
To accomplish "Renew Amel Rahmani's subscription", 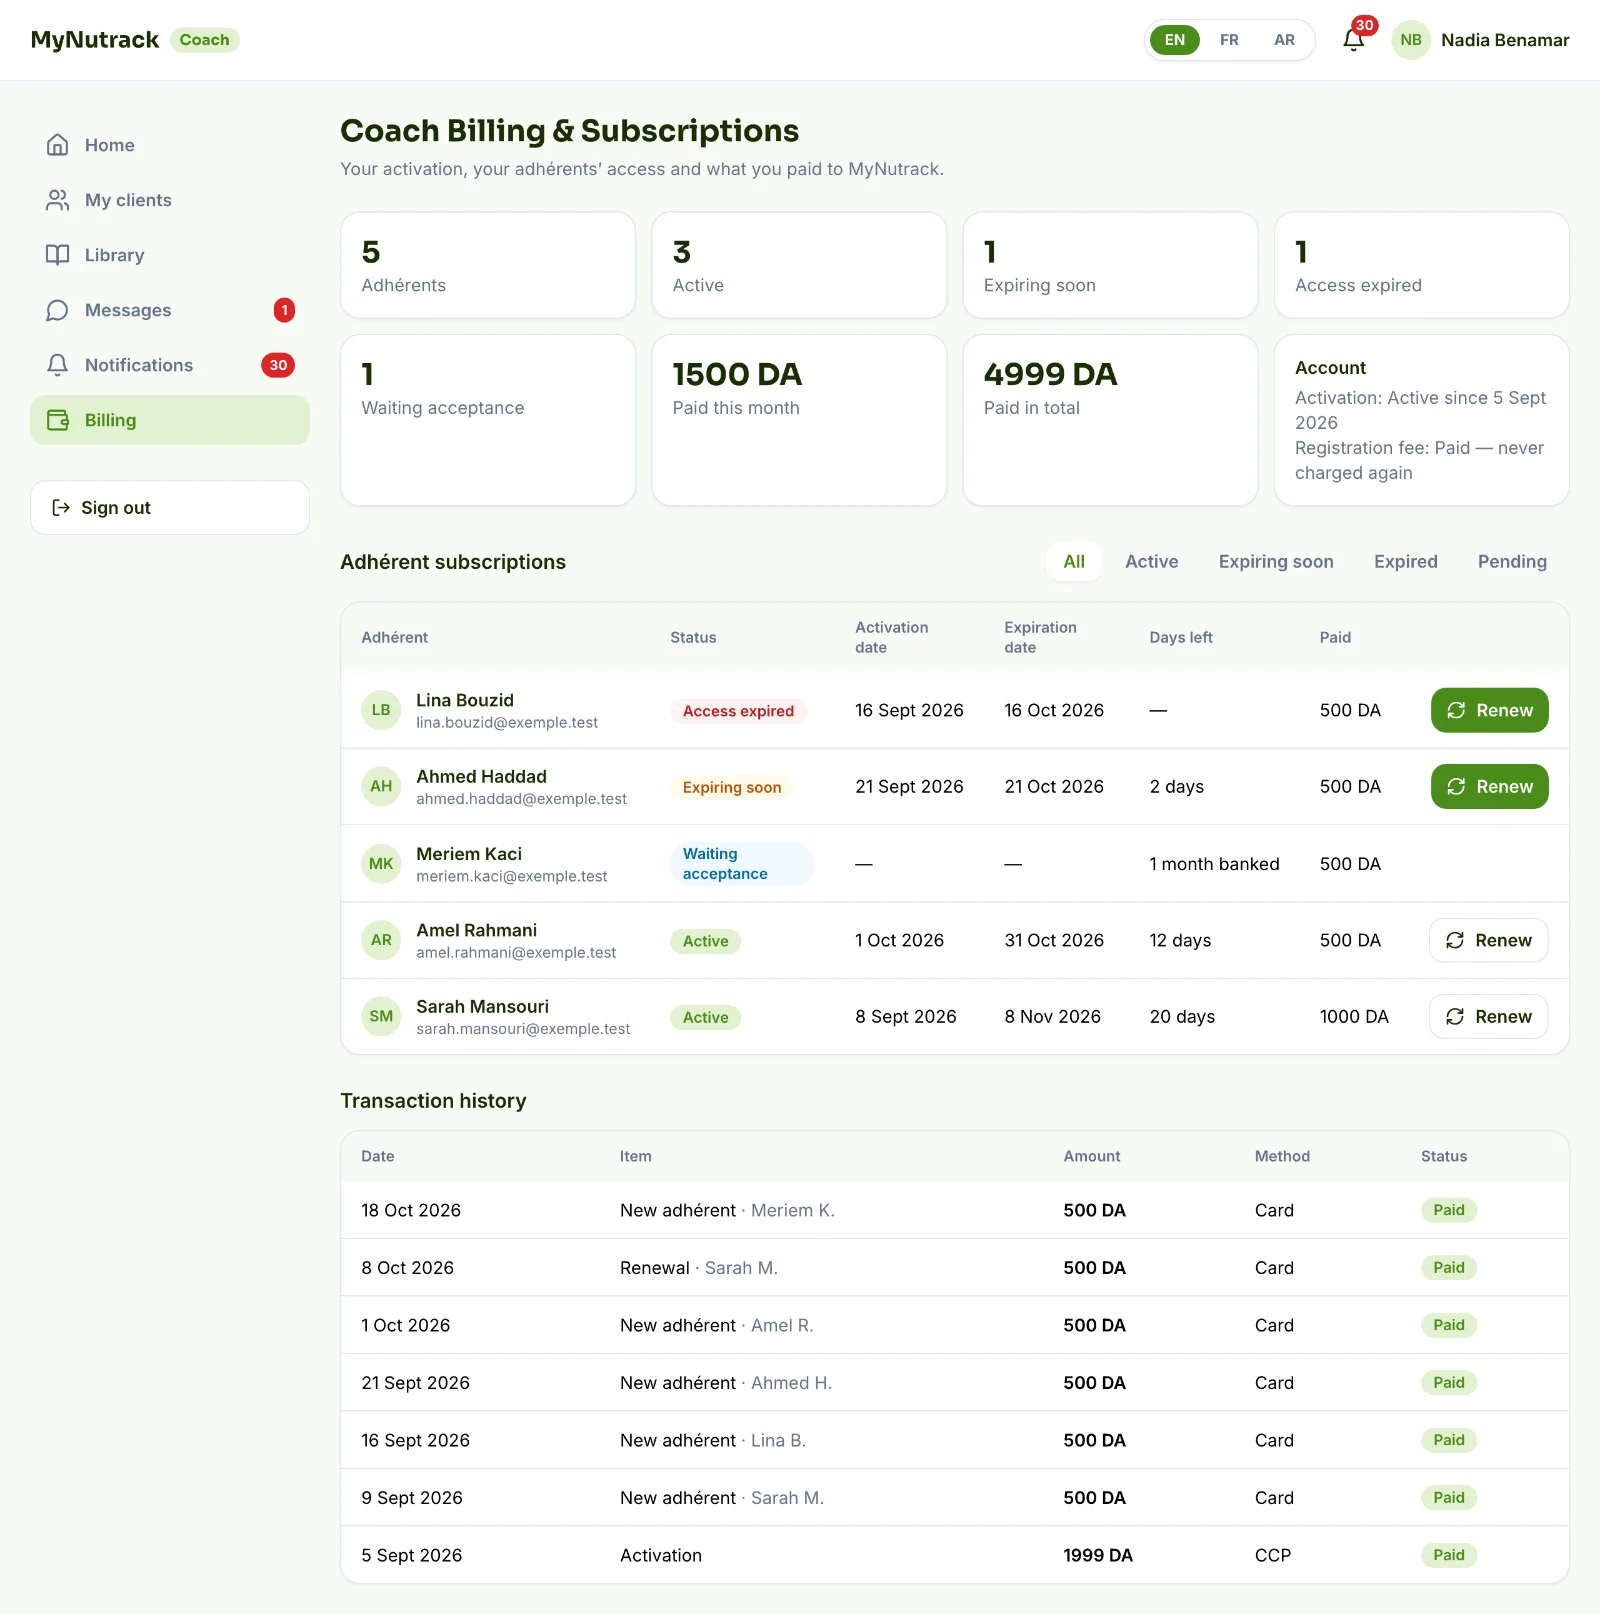I will pos(1488,940).
